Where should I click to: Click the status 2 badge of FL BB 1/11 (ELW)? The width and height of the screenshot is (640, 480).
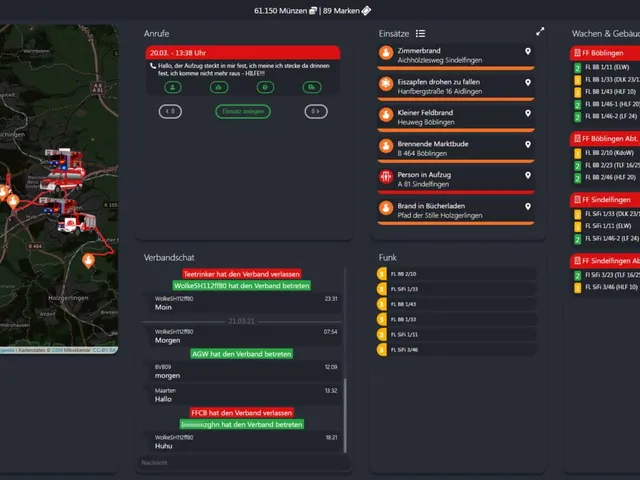coord(578,68)
